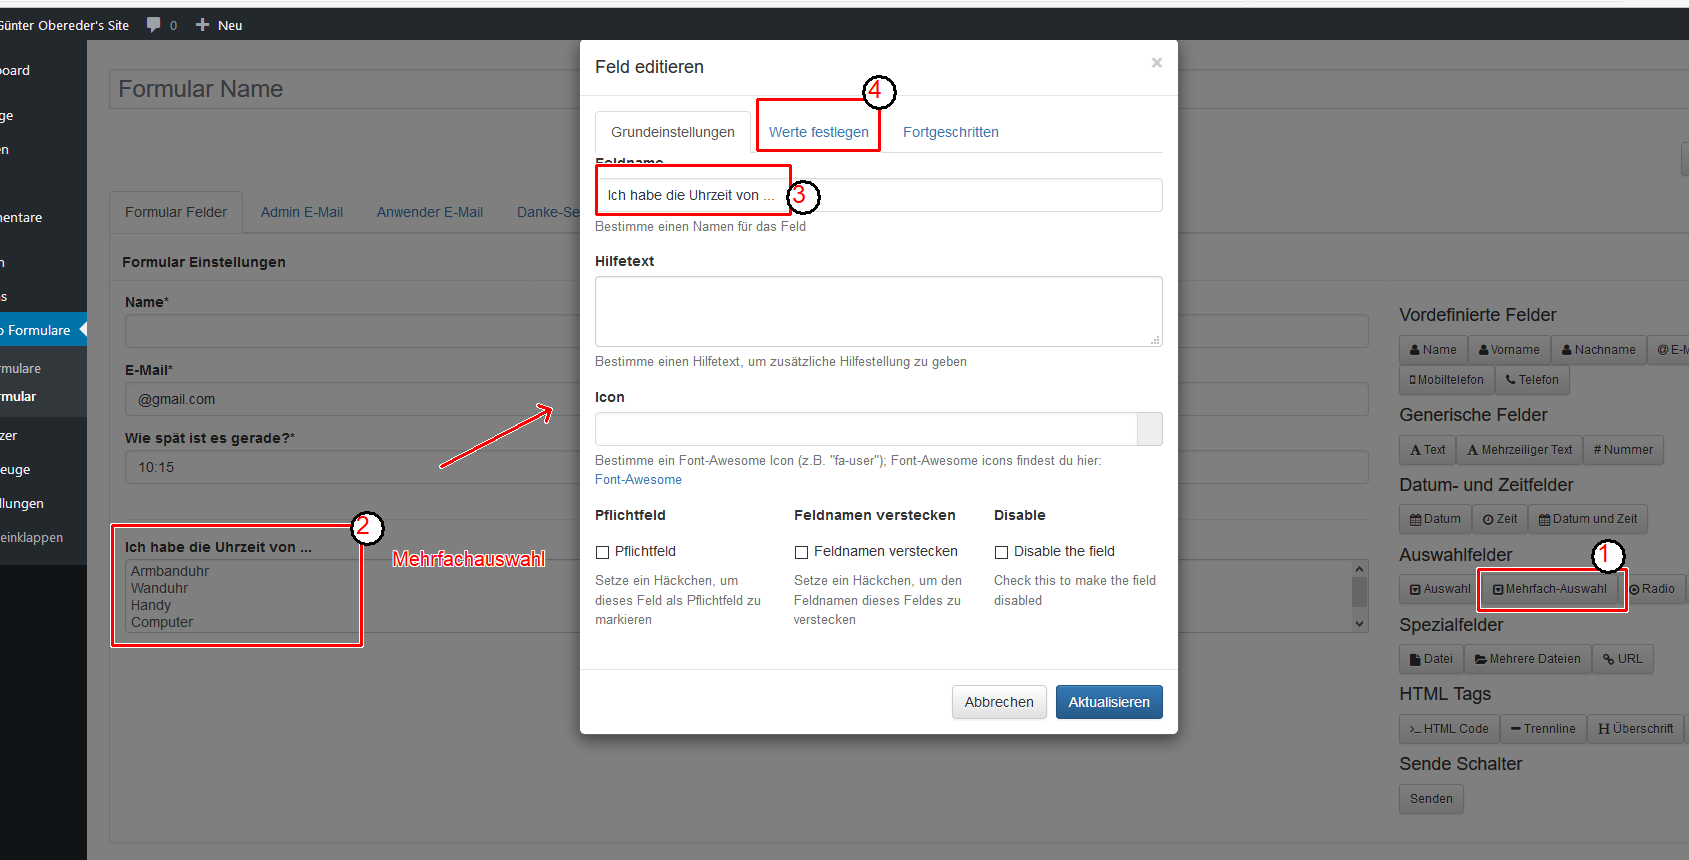Add a Datum und Zeit field
Screen dimensions: 1689x860
coord(1588,519)
